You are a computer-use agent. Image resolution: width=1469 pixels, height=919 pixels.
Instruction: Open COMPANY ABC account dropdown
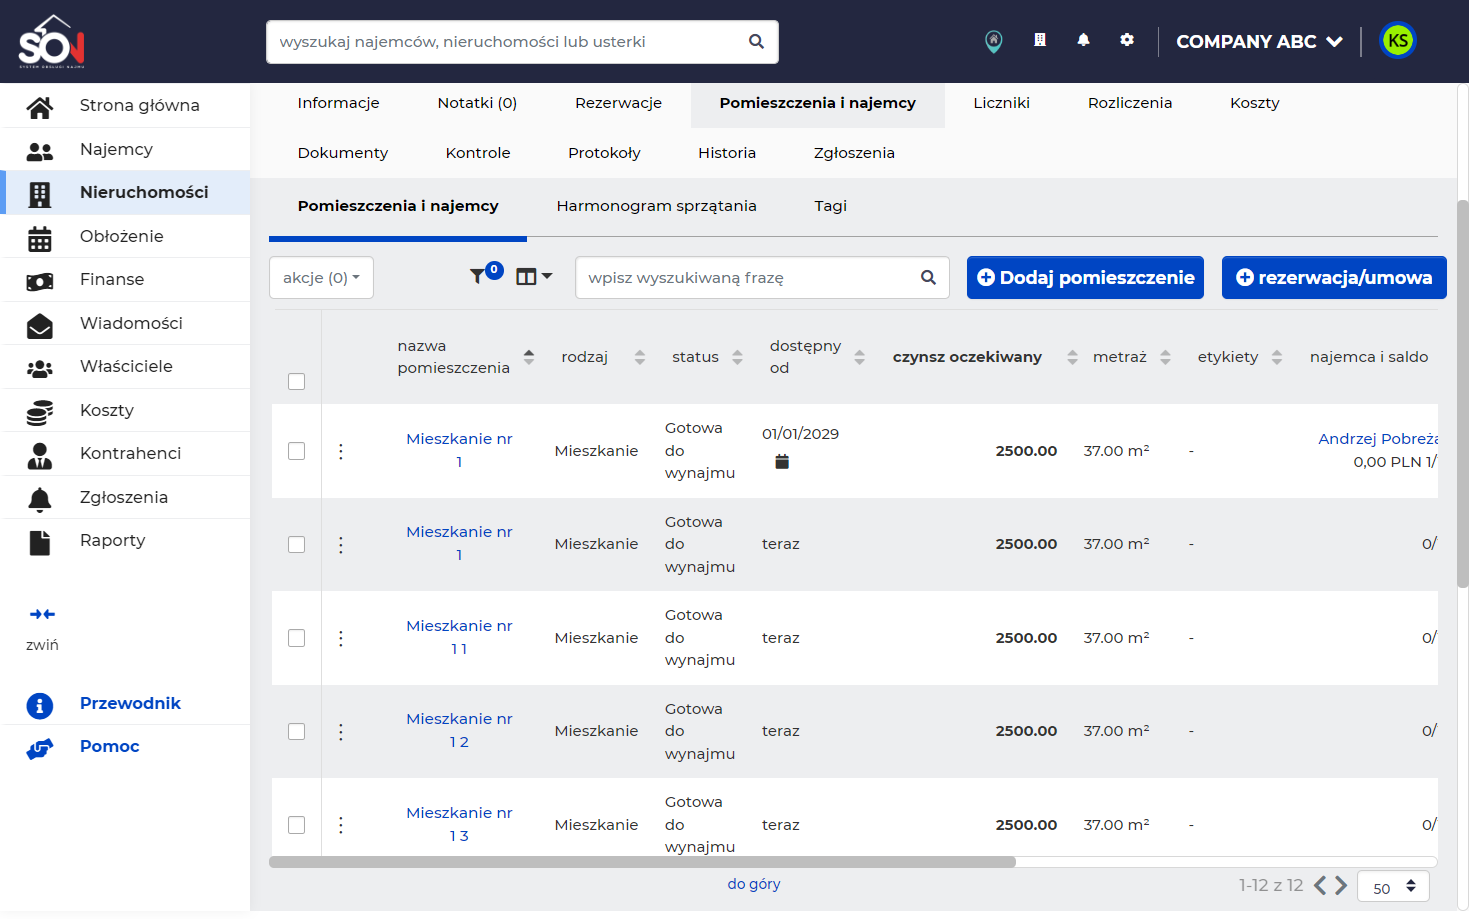point(1259,42)
